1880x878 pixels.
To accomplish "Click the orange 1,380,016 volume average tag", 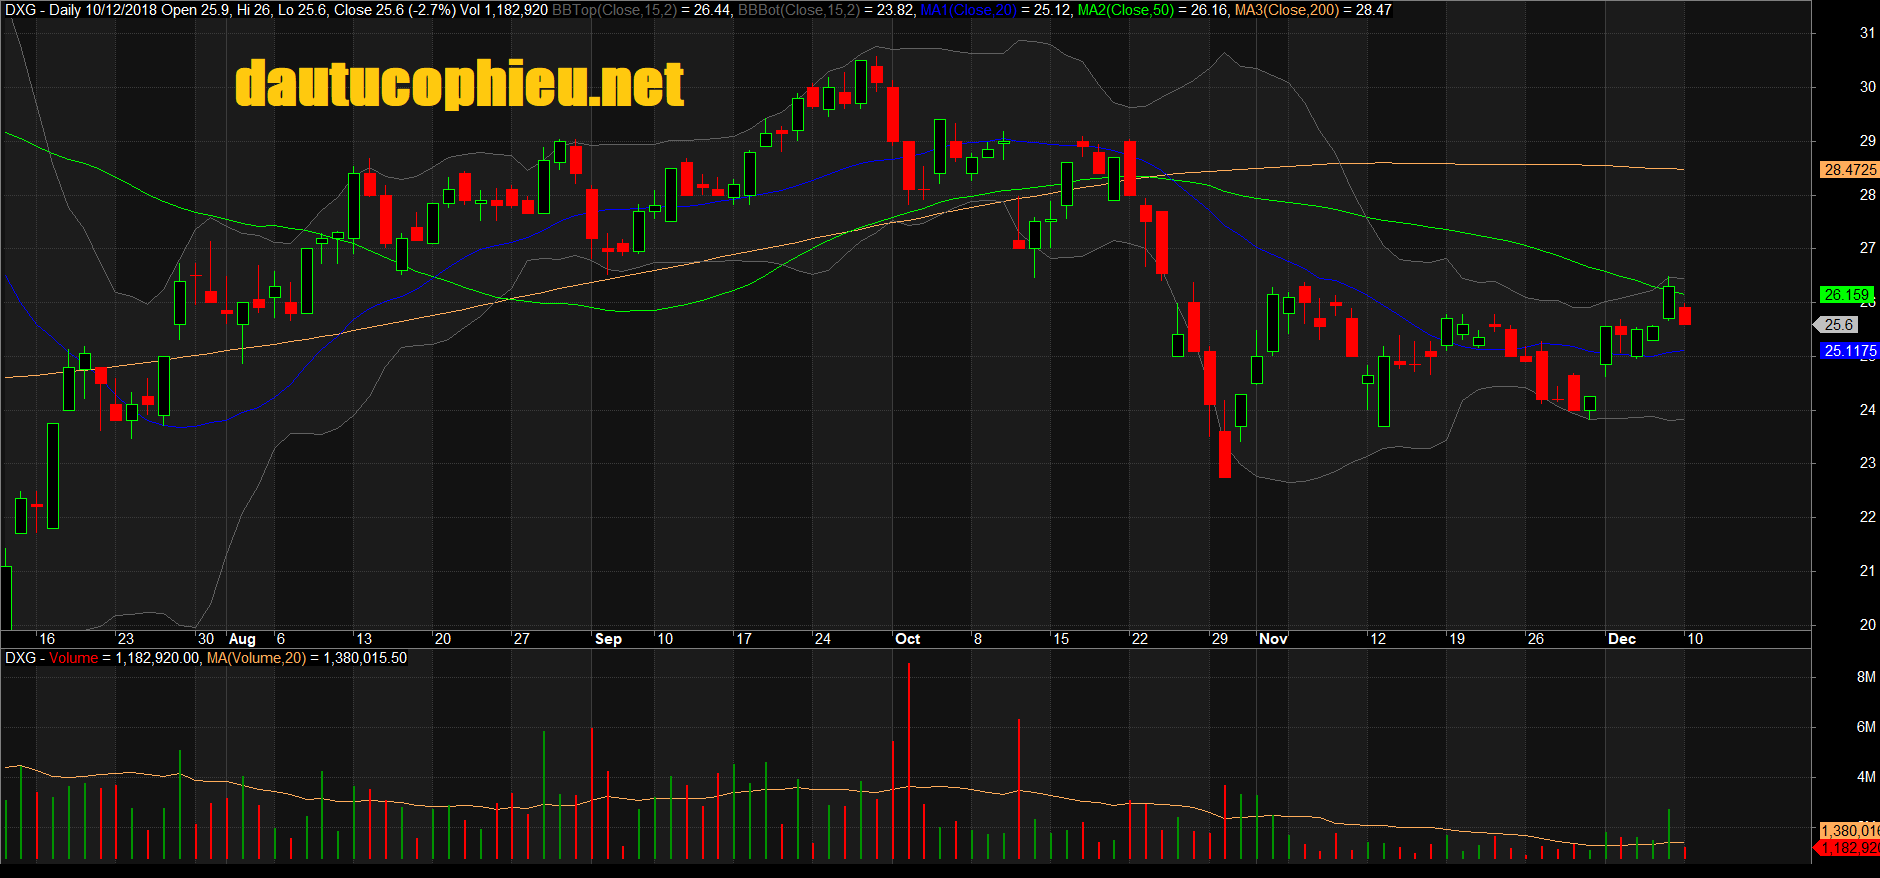I will 1849,831.
